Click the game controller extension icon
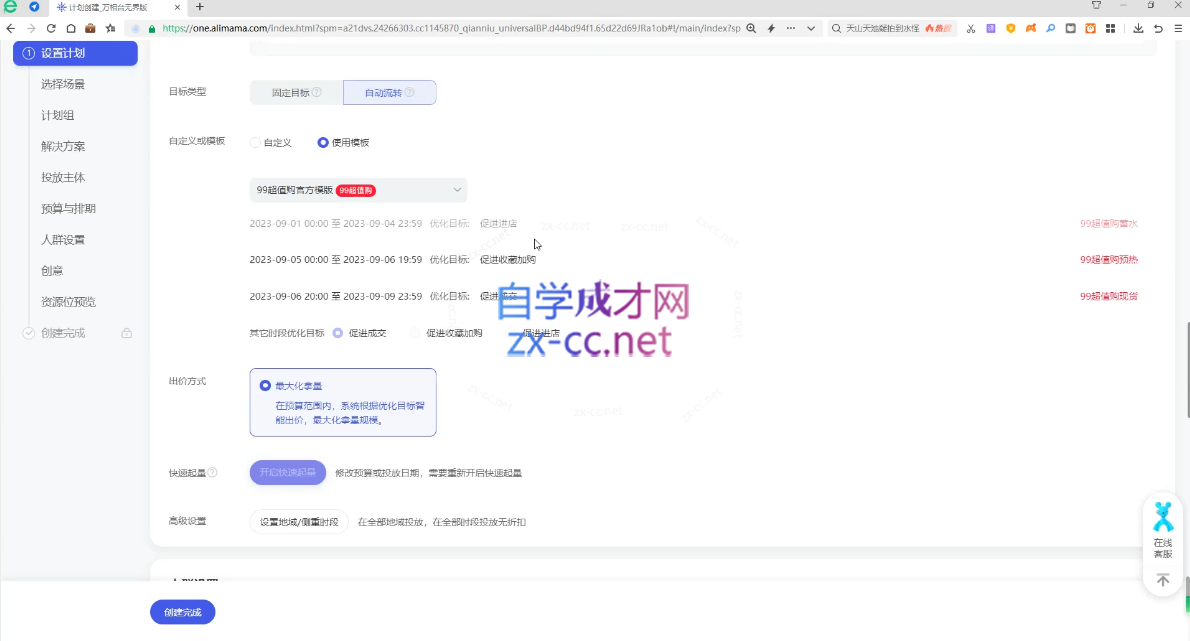 coord(1031,28)
